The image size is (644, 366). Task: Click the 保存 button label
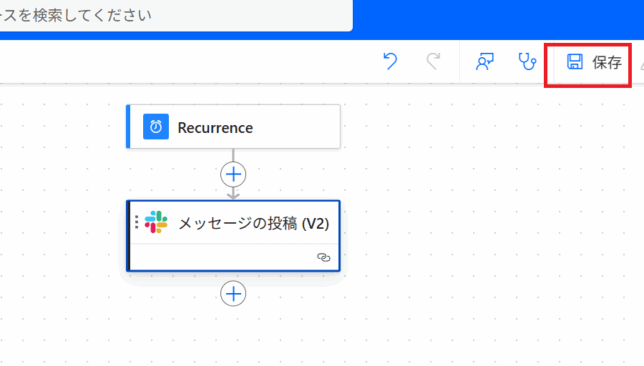[x=607, y=62]
